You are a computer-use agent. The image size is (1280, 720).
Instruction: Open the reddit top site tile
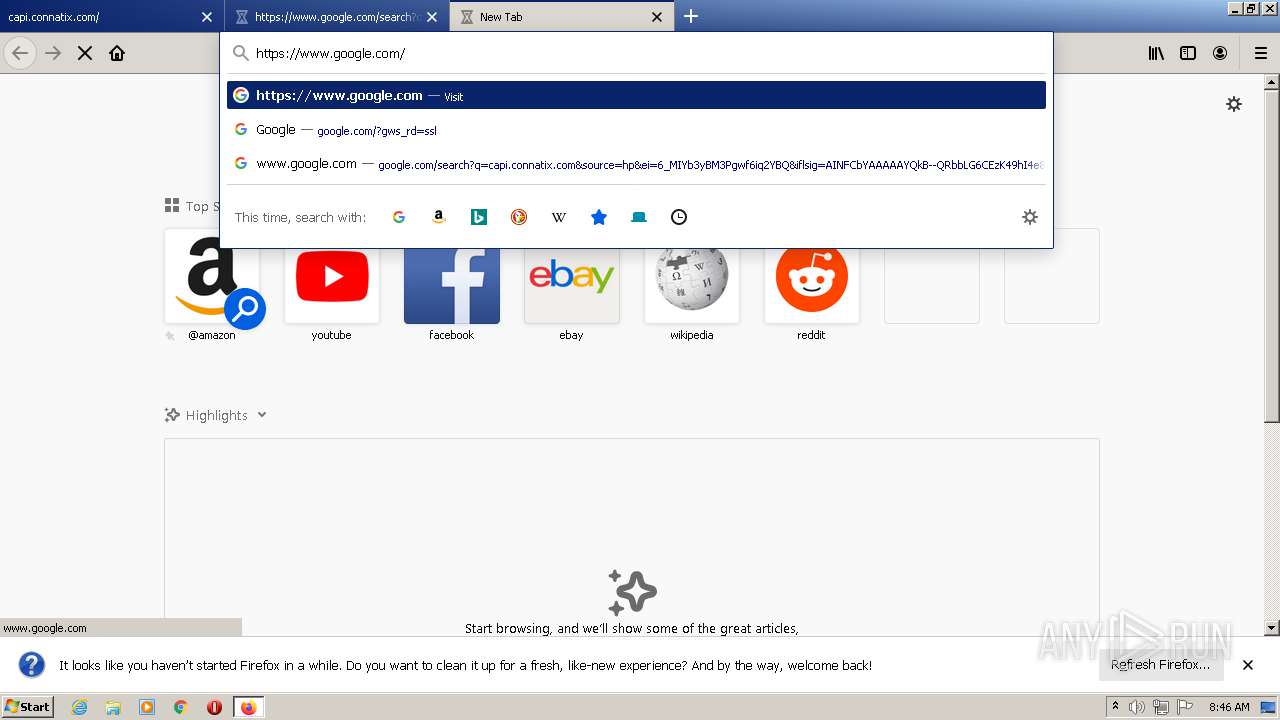pyautogui.click(x=812, y=285)
